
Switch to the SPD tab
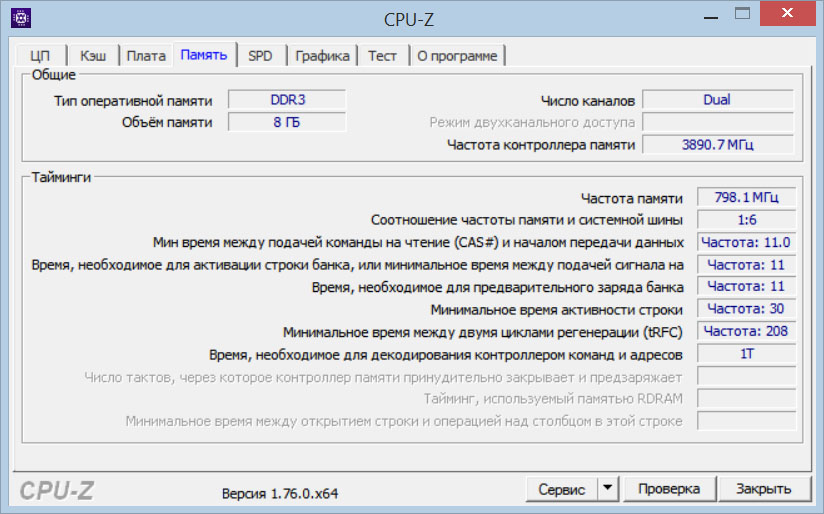pos(261,56)
